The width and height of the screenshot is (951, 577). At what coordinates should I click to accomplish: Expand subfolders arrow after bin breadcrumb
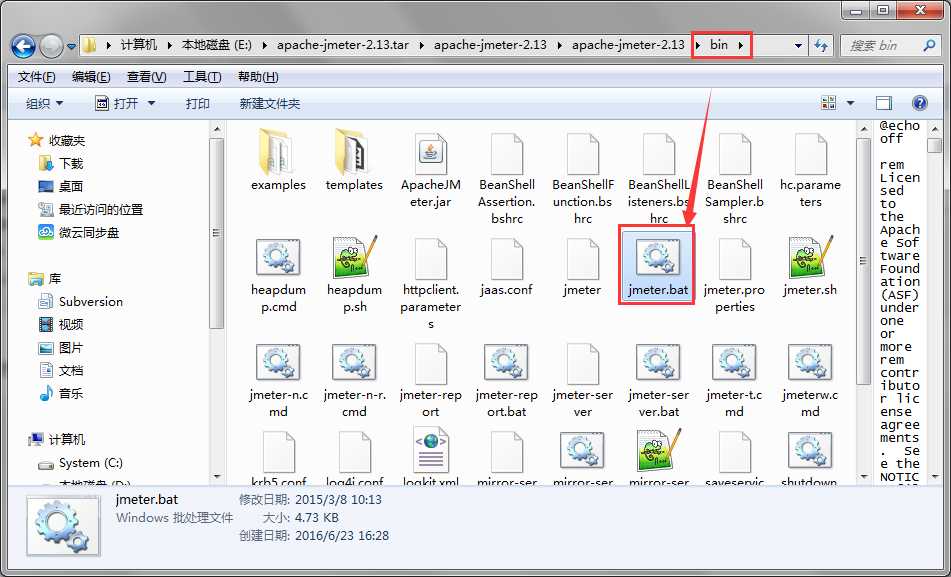pos(741,45)
